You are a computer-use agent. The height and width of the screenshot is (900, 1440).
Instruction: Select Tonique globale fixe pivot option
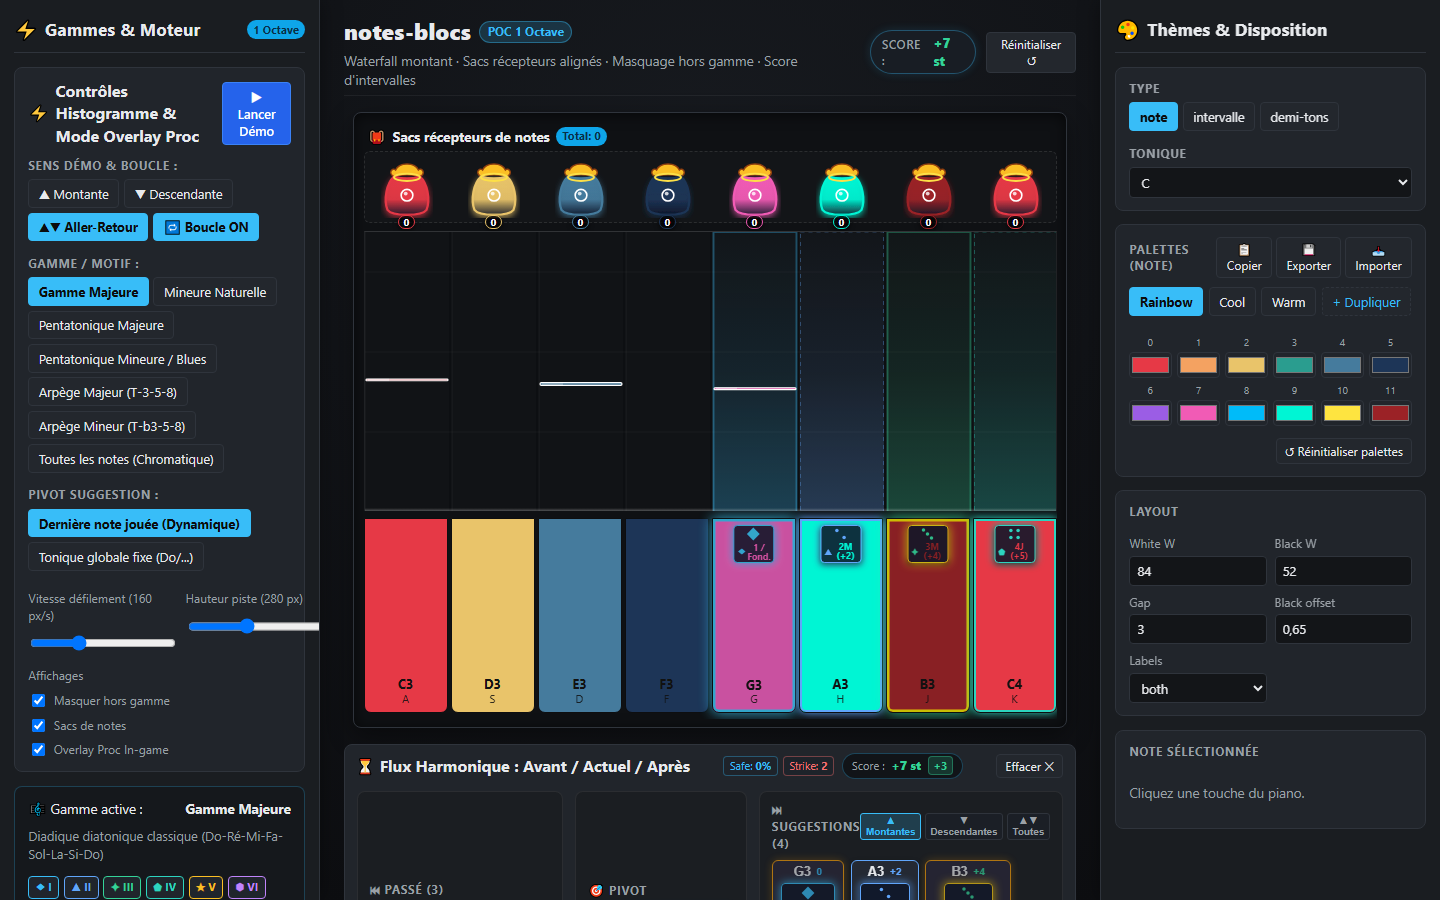click(116, 557)
